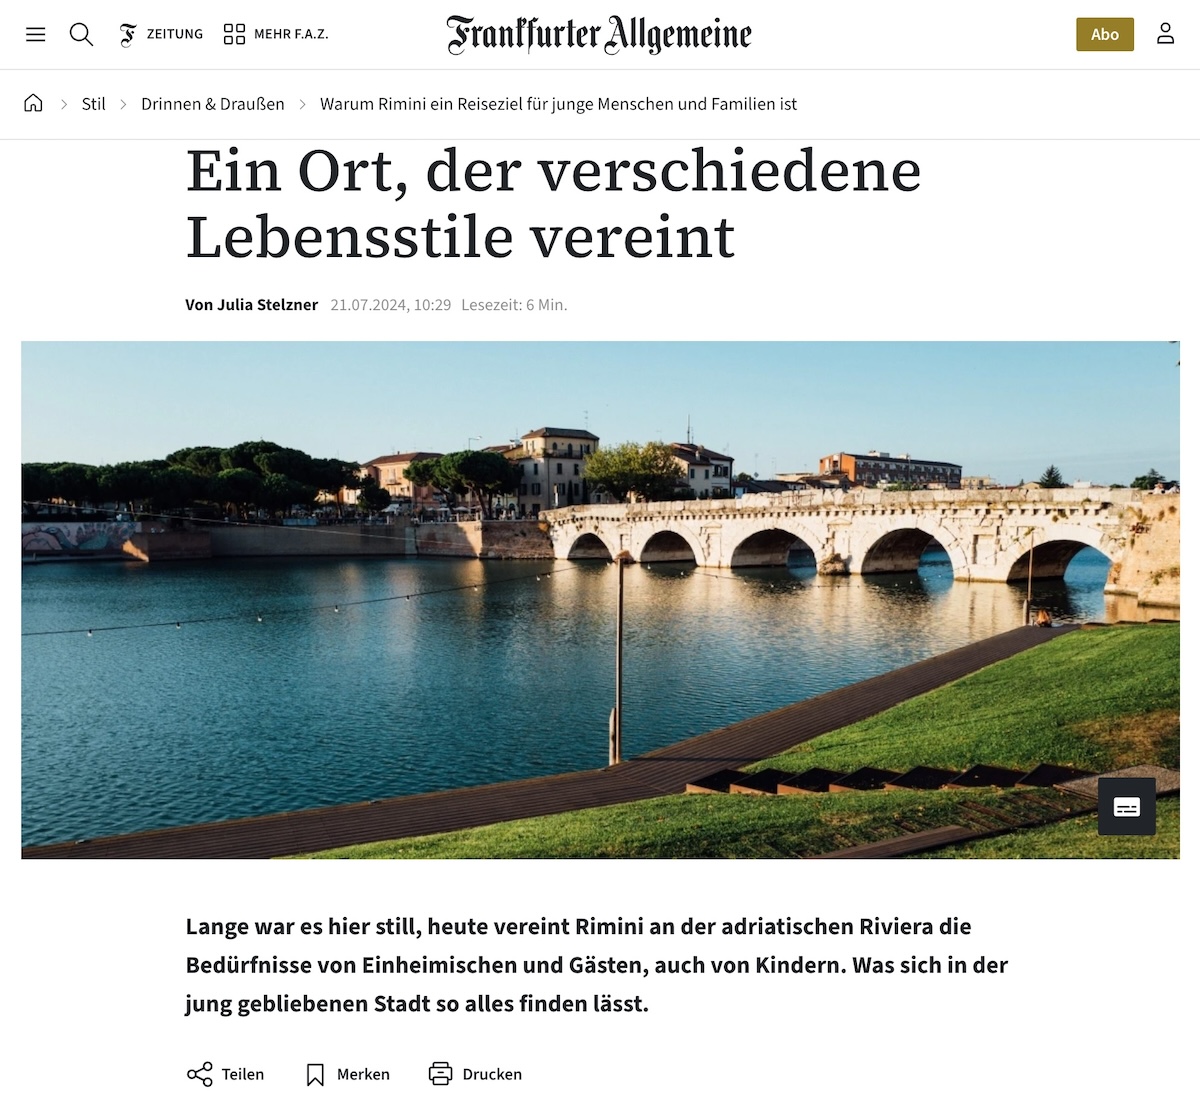Open the MEHR F.A.Z. menu label

pyautogui.click(x=291, y=34)
